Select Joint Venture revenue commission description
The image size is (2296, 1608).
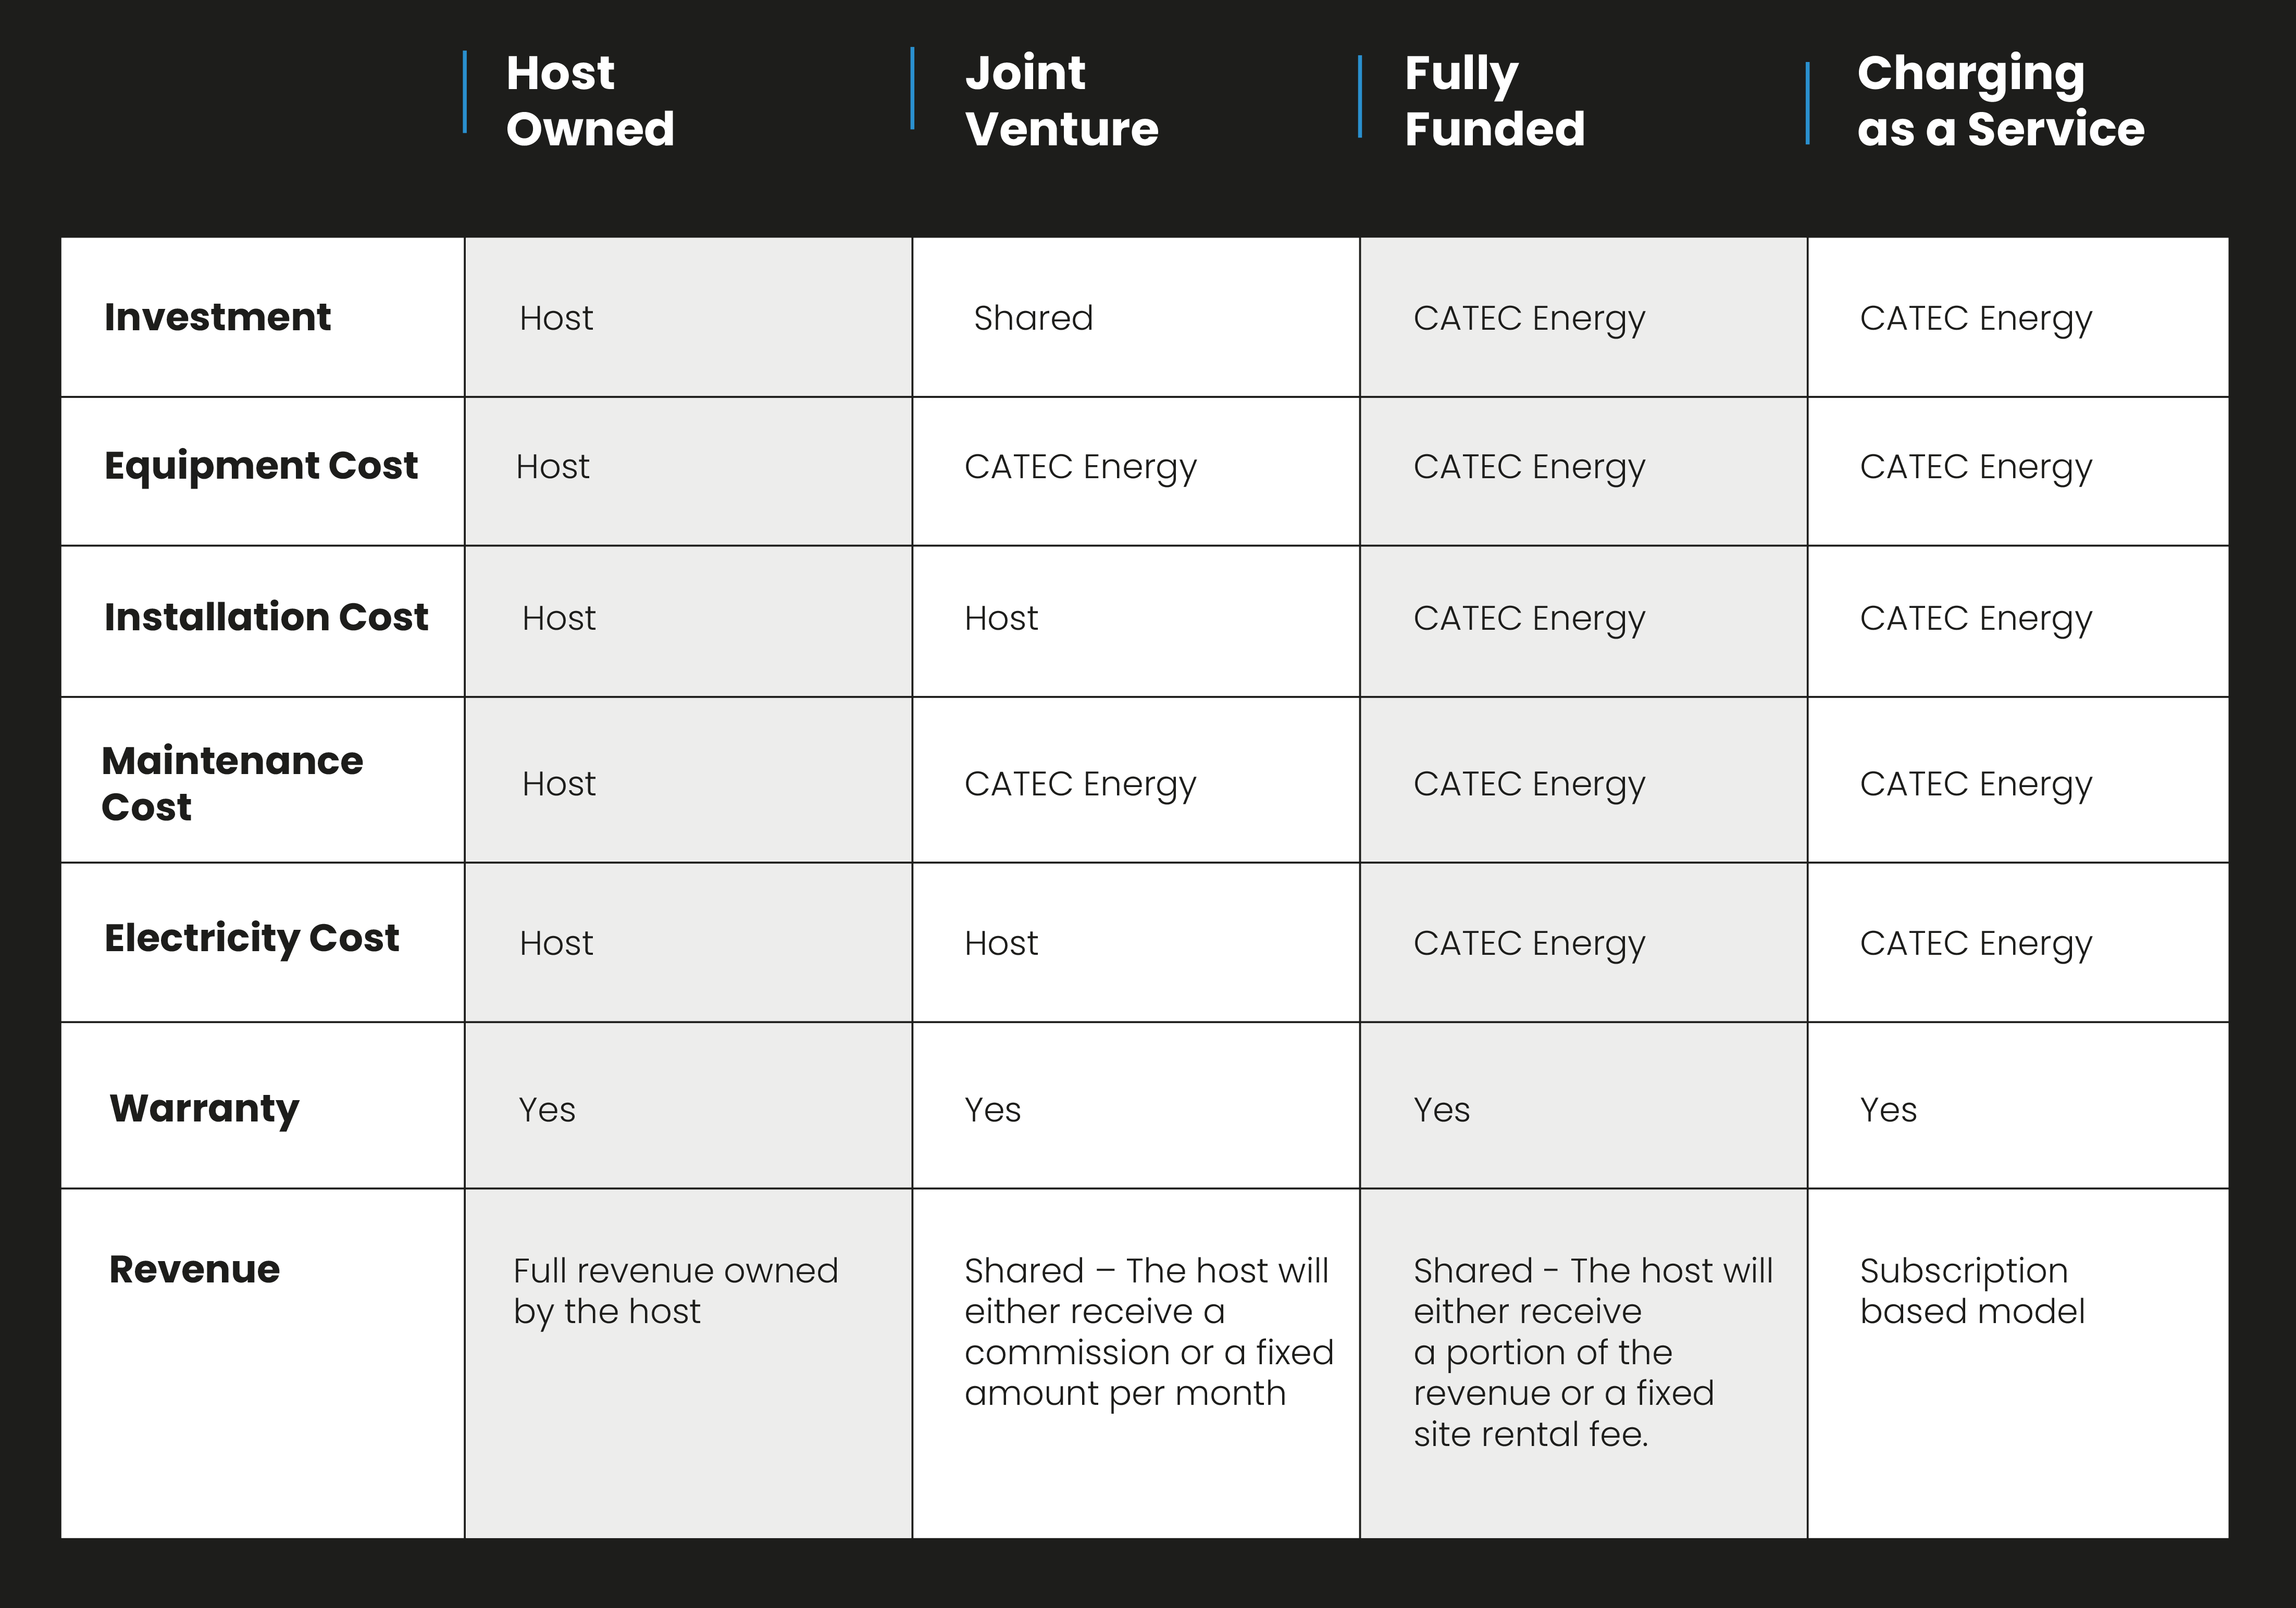coord(1149,1332)
